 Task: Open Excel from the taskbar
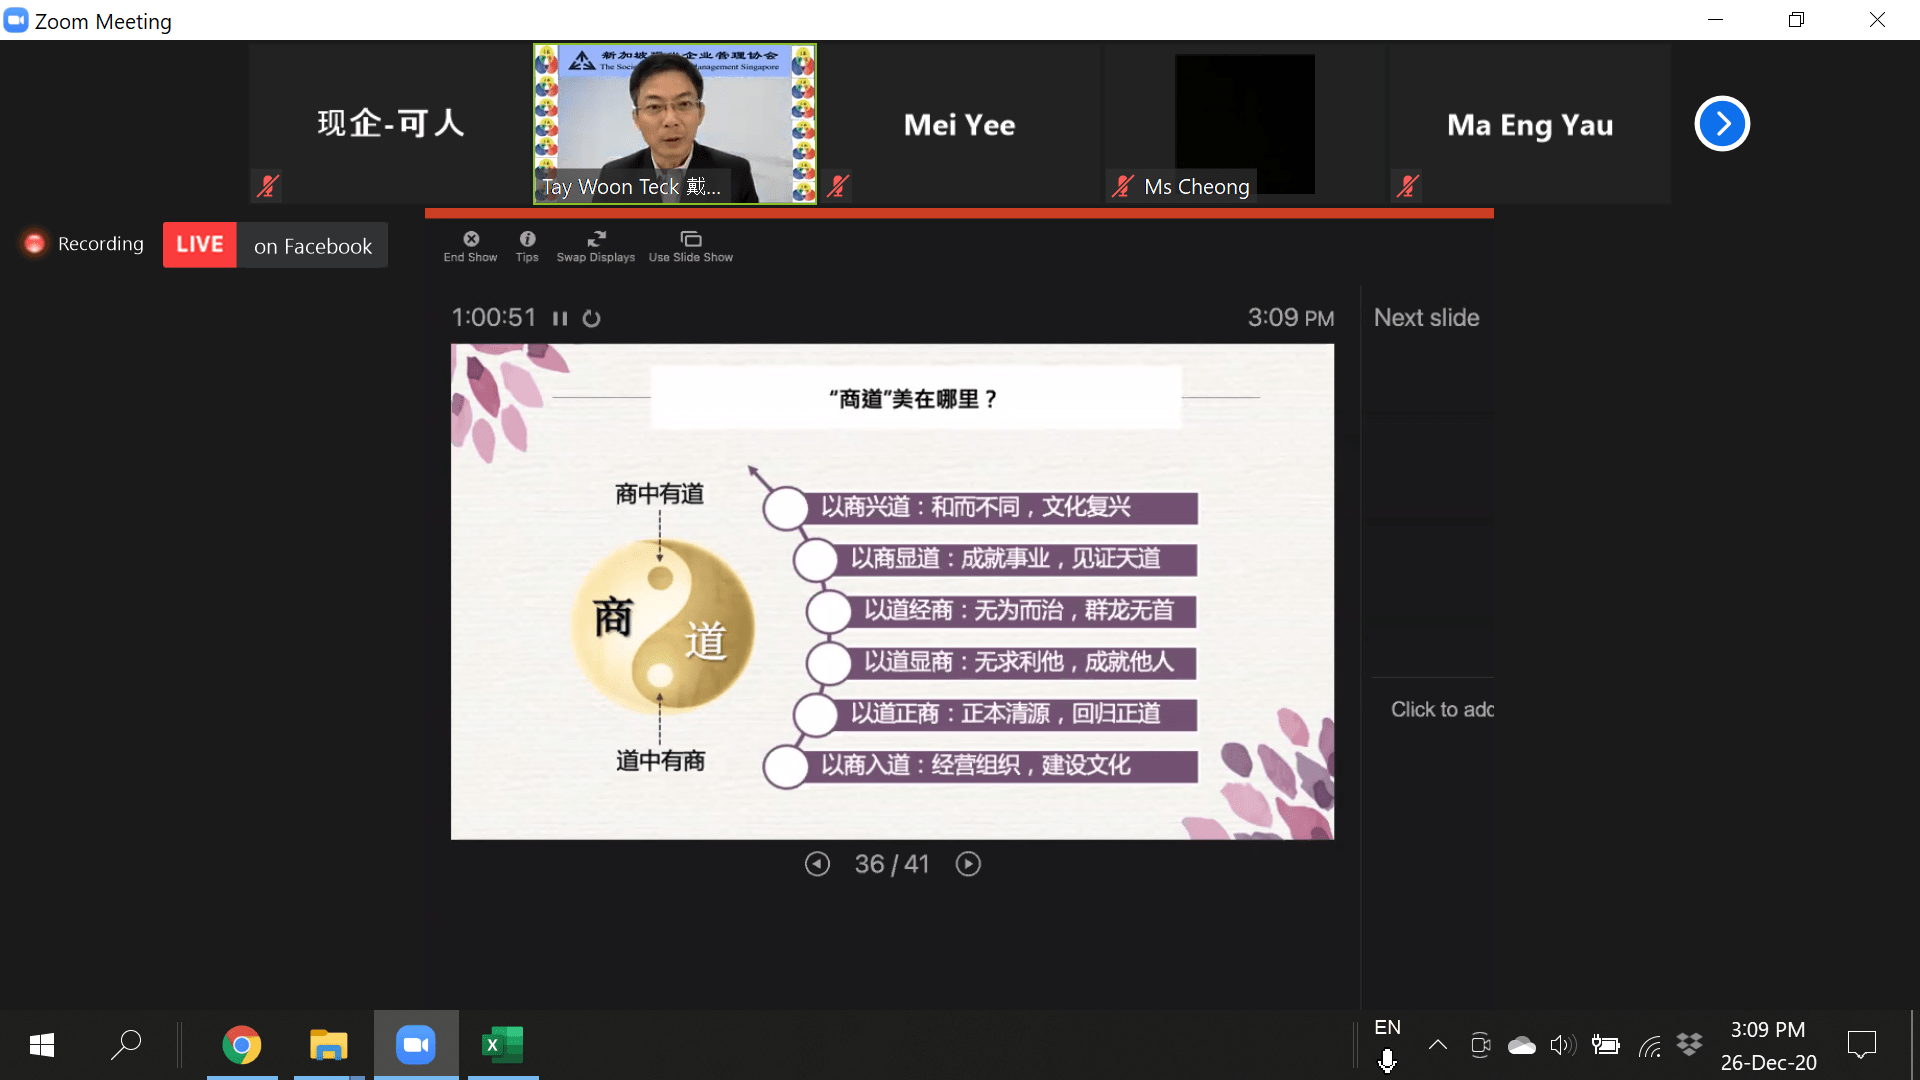coord(502,1046)
